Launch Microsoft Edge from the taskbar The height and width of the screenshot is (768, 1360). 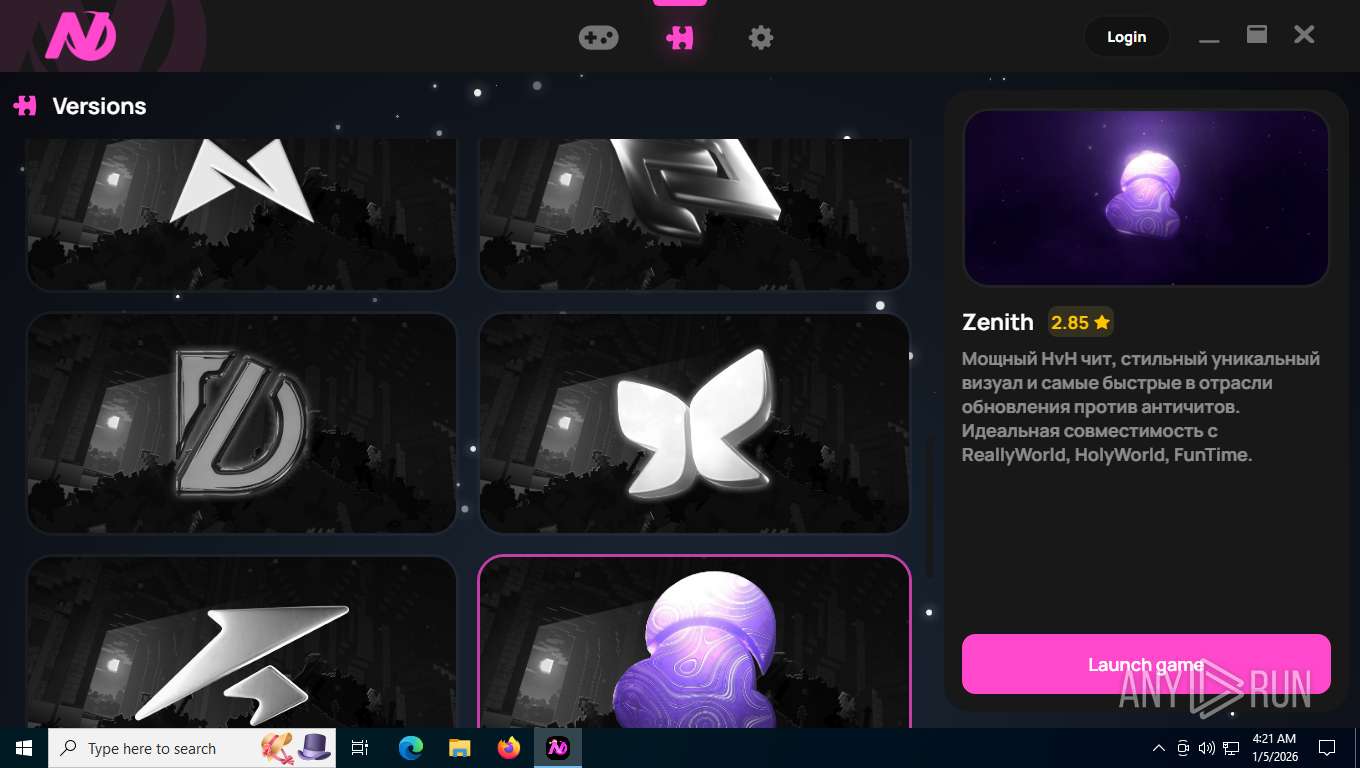pyautogui.click(x=410, y=748)
